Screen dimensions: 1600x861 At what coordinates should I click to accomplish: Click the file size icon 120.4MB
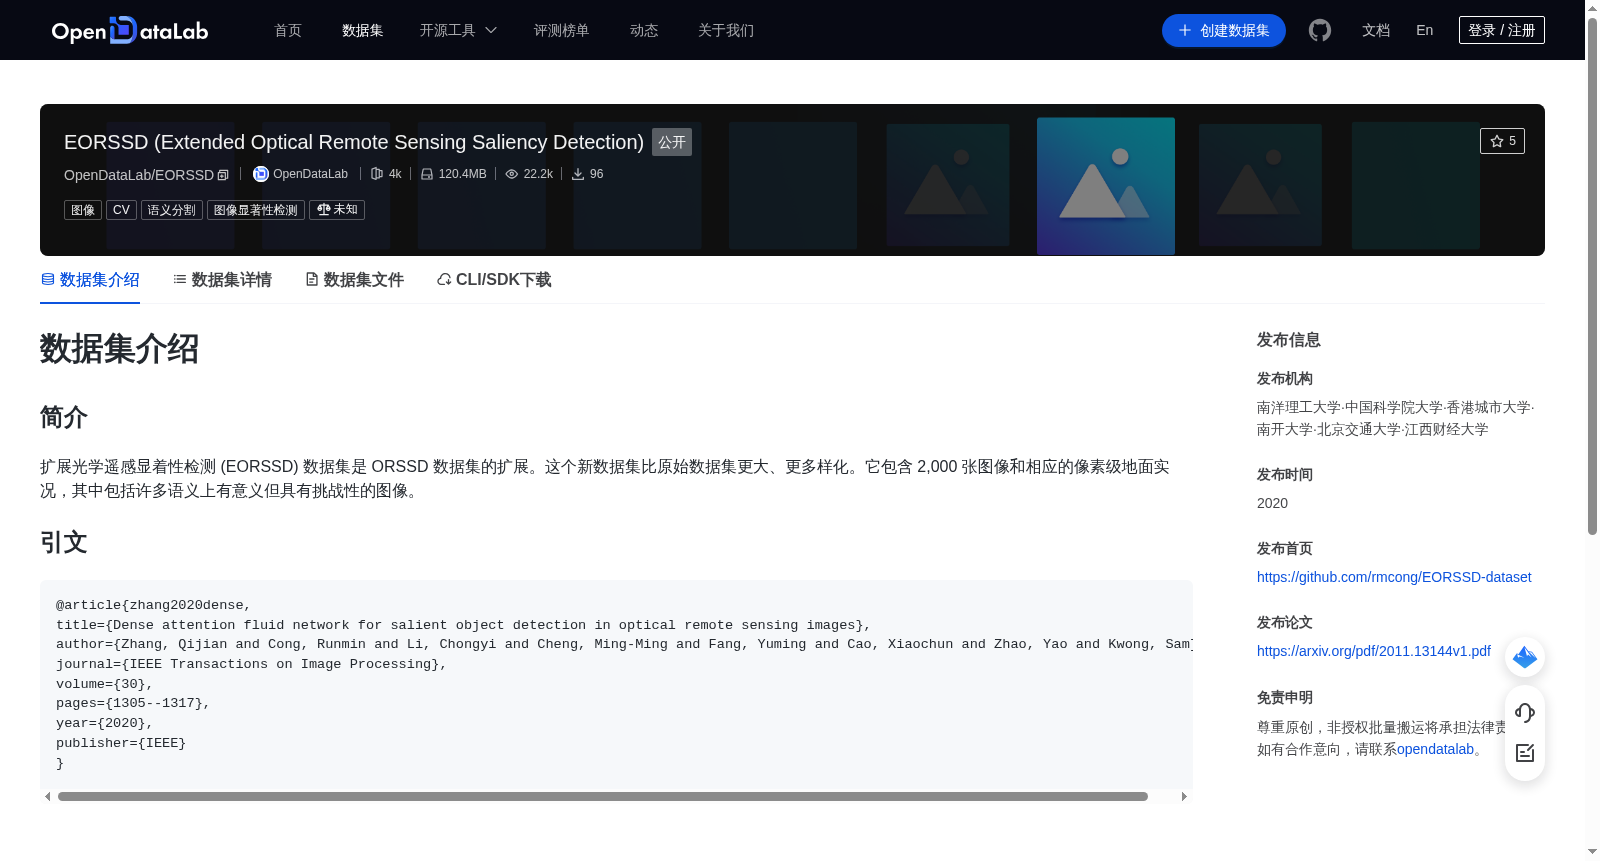[x=427, y=174]
